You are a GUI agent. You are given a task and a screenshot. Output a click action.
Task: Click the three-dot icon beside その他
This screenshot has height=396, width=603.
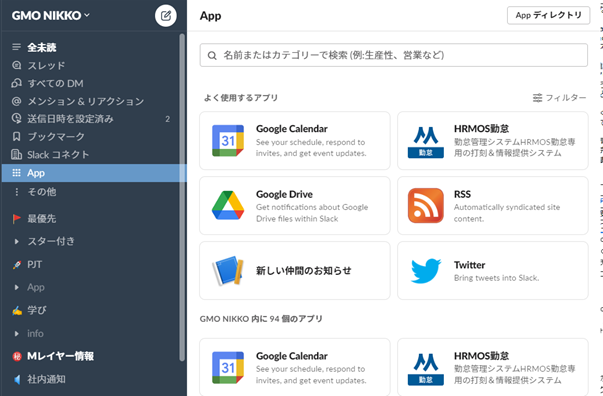point(16,191)
